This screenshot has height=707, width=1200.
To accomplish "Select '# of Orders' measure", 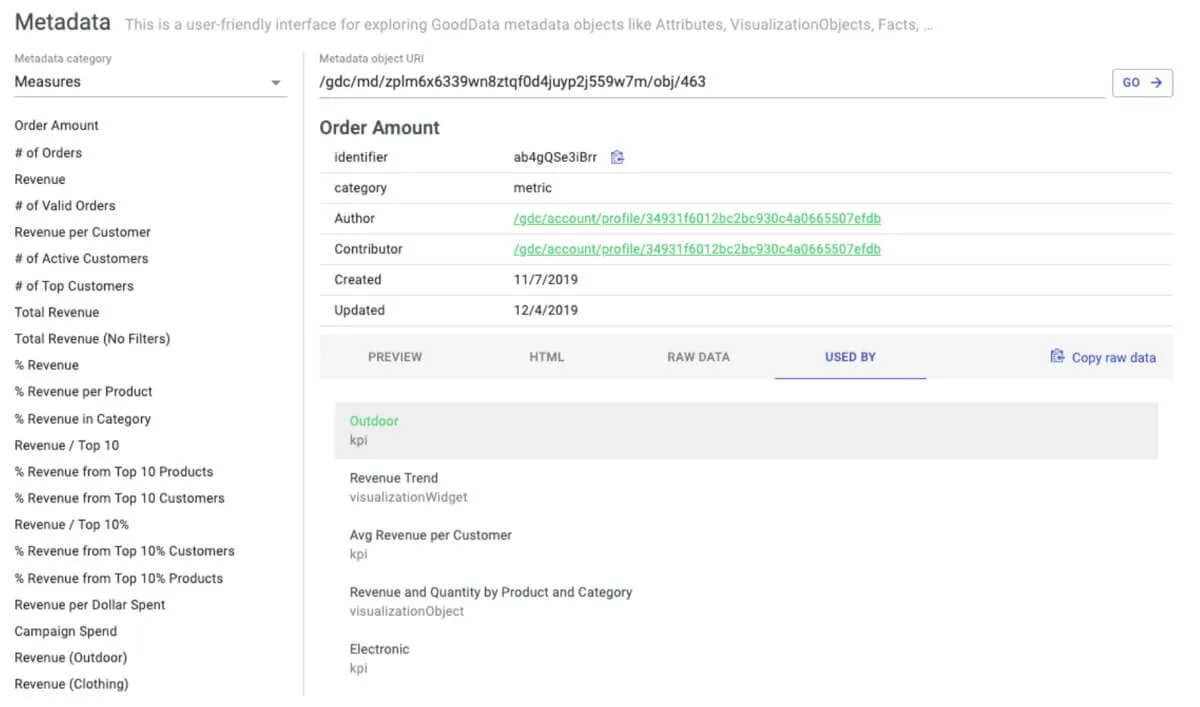I will point(48,153).
